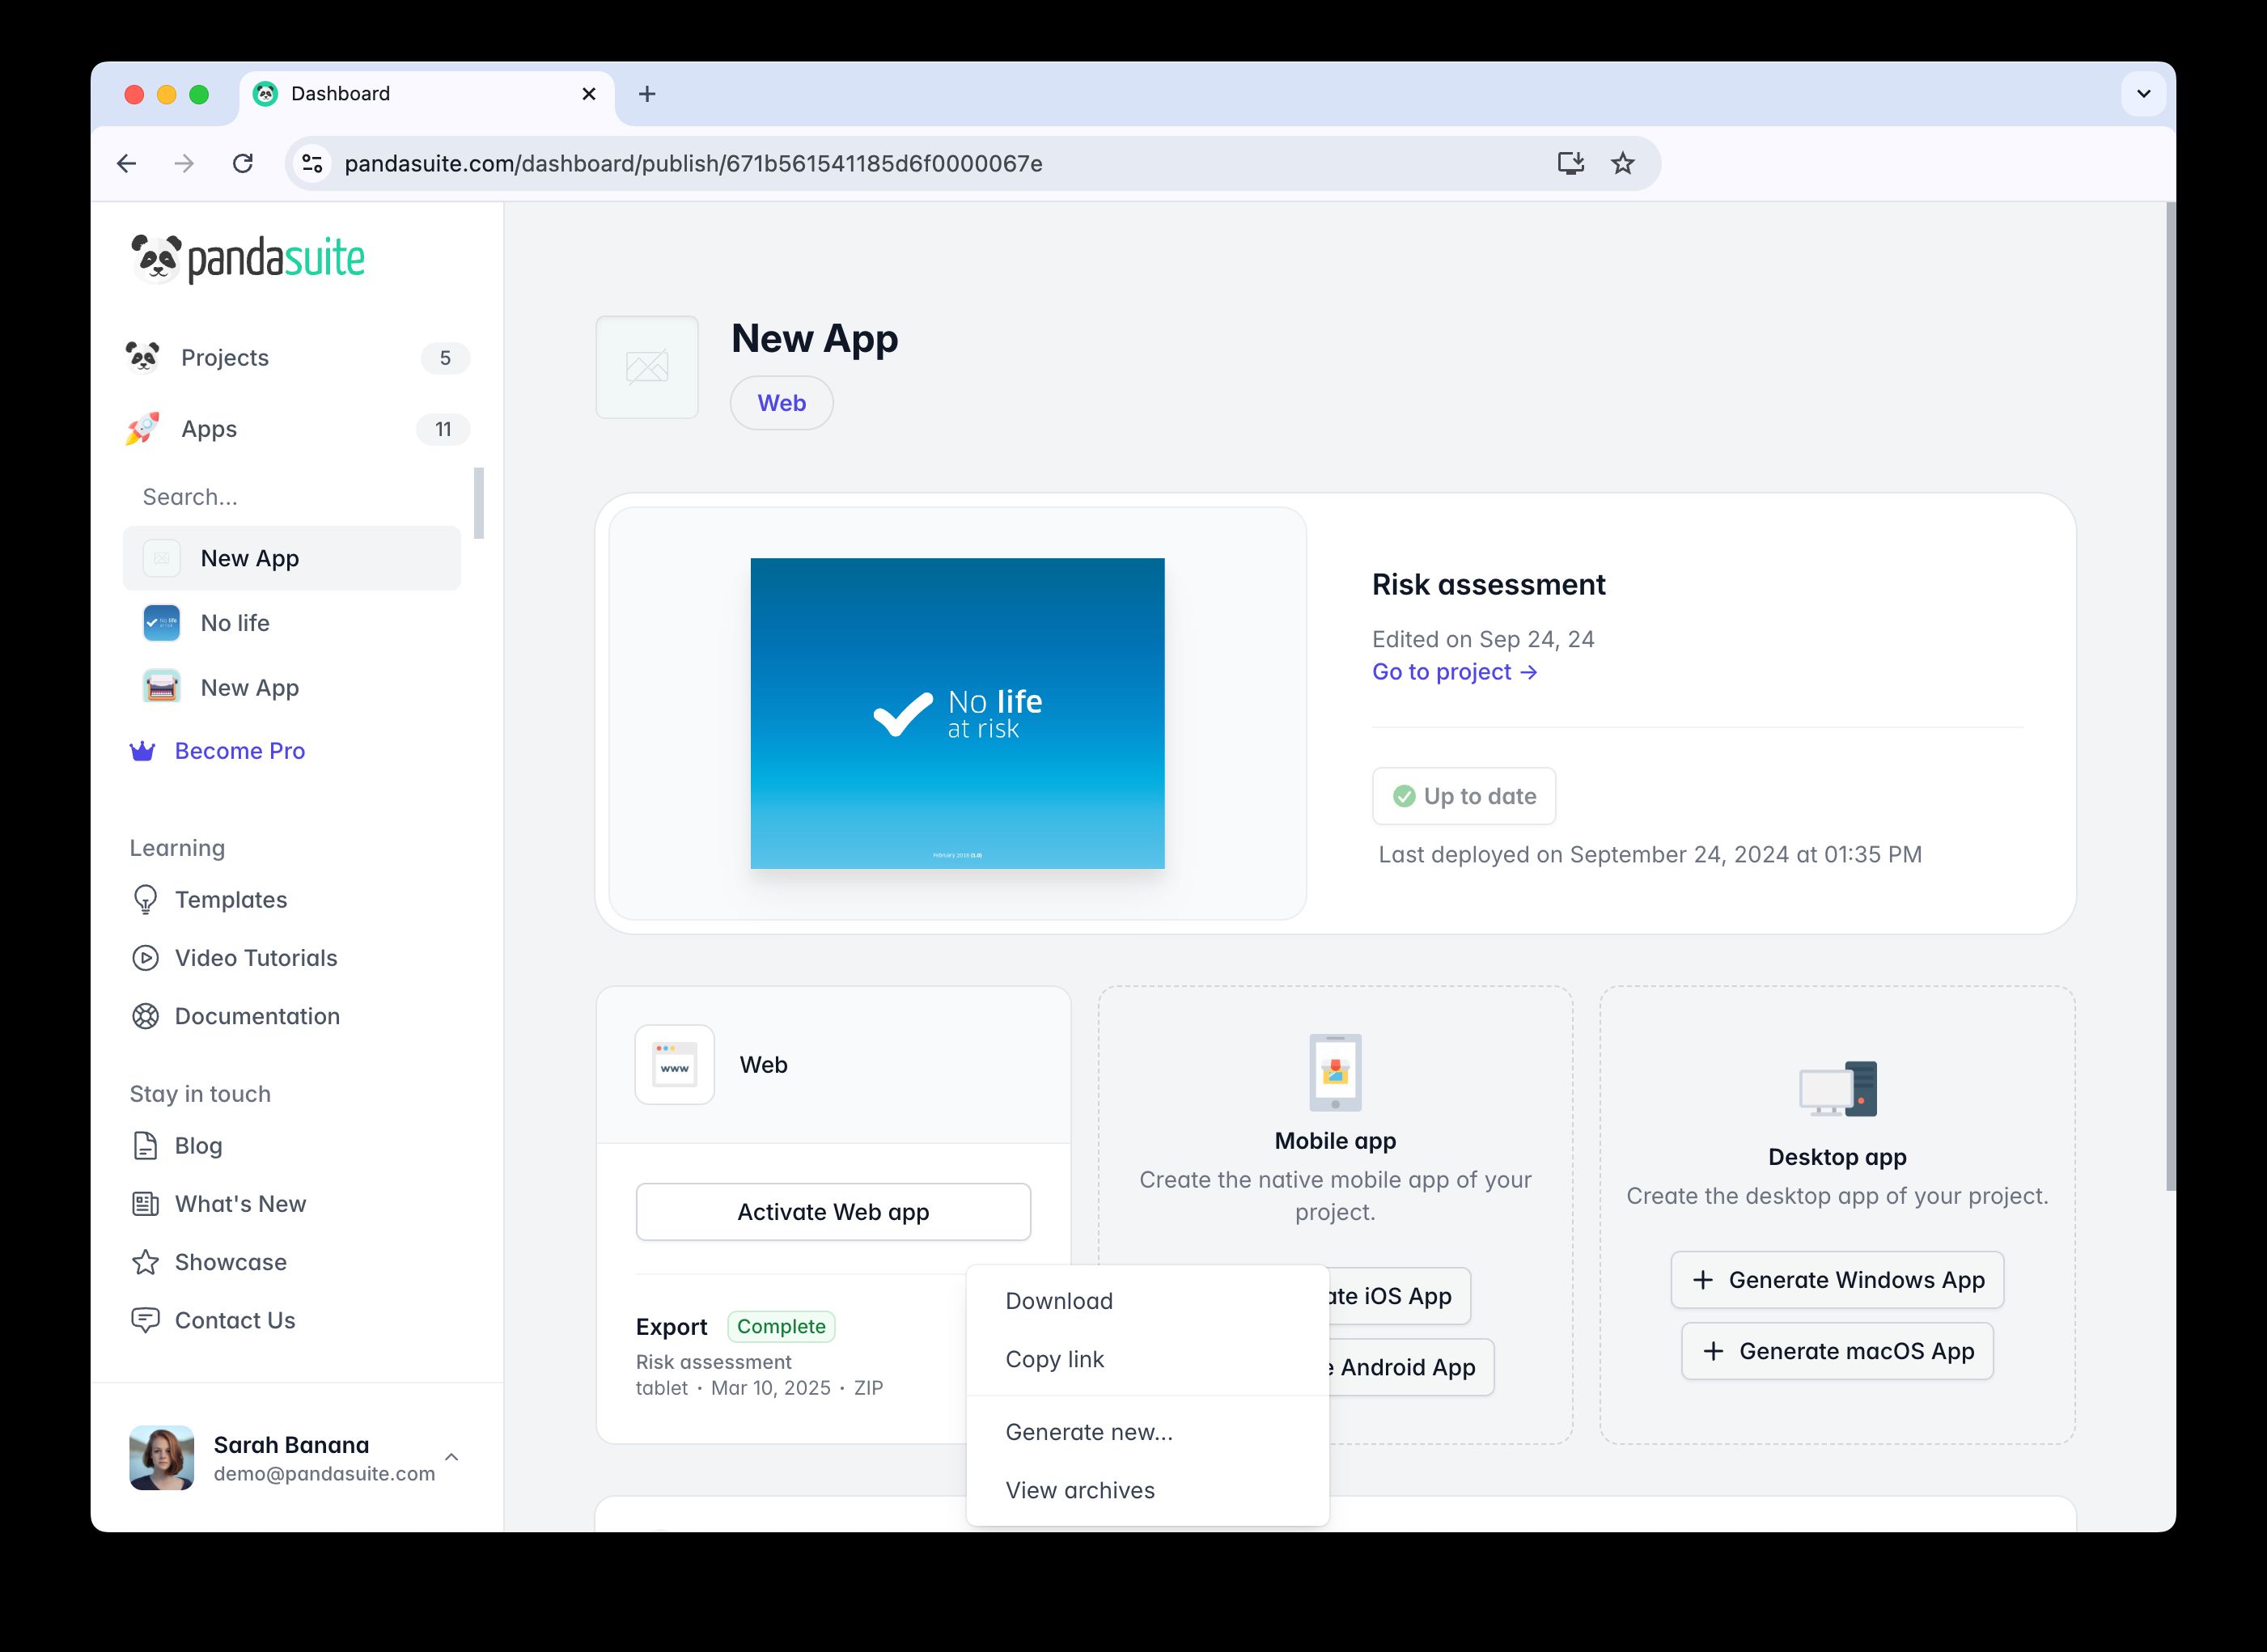The width and height of the screenshot is (2267, 1652).
Task: Click the Mobile app phone icon
Action: pyautogui.click(x=1335, y=1072)
